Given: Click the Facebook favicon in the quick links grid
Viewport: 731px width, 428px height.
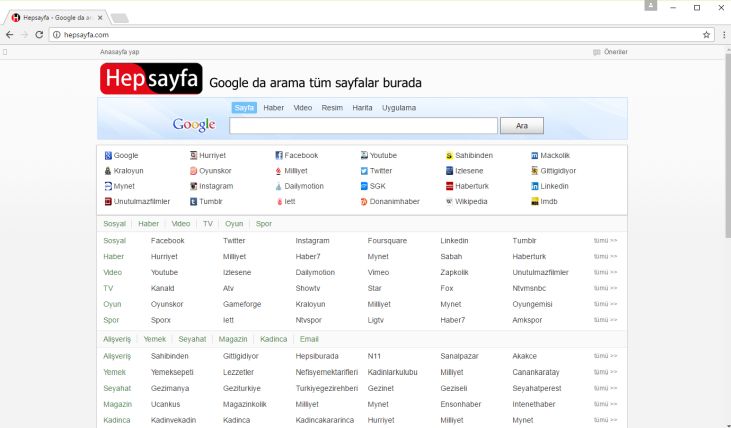Looking at the screenshot, I should (x=279, y=156).
